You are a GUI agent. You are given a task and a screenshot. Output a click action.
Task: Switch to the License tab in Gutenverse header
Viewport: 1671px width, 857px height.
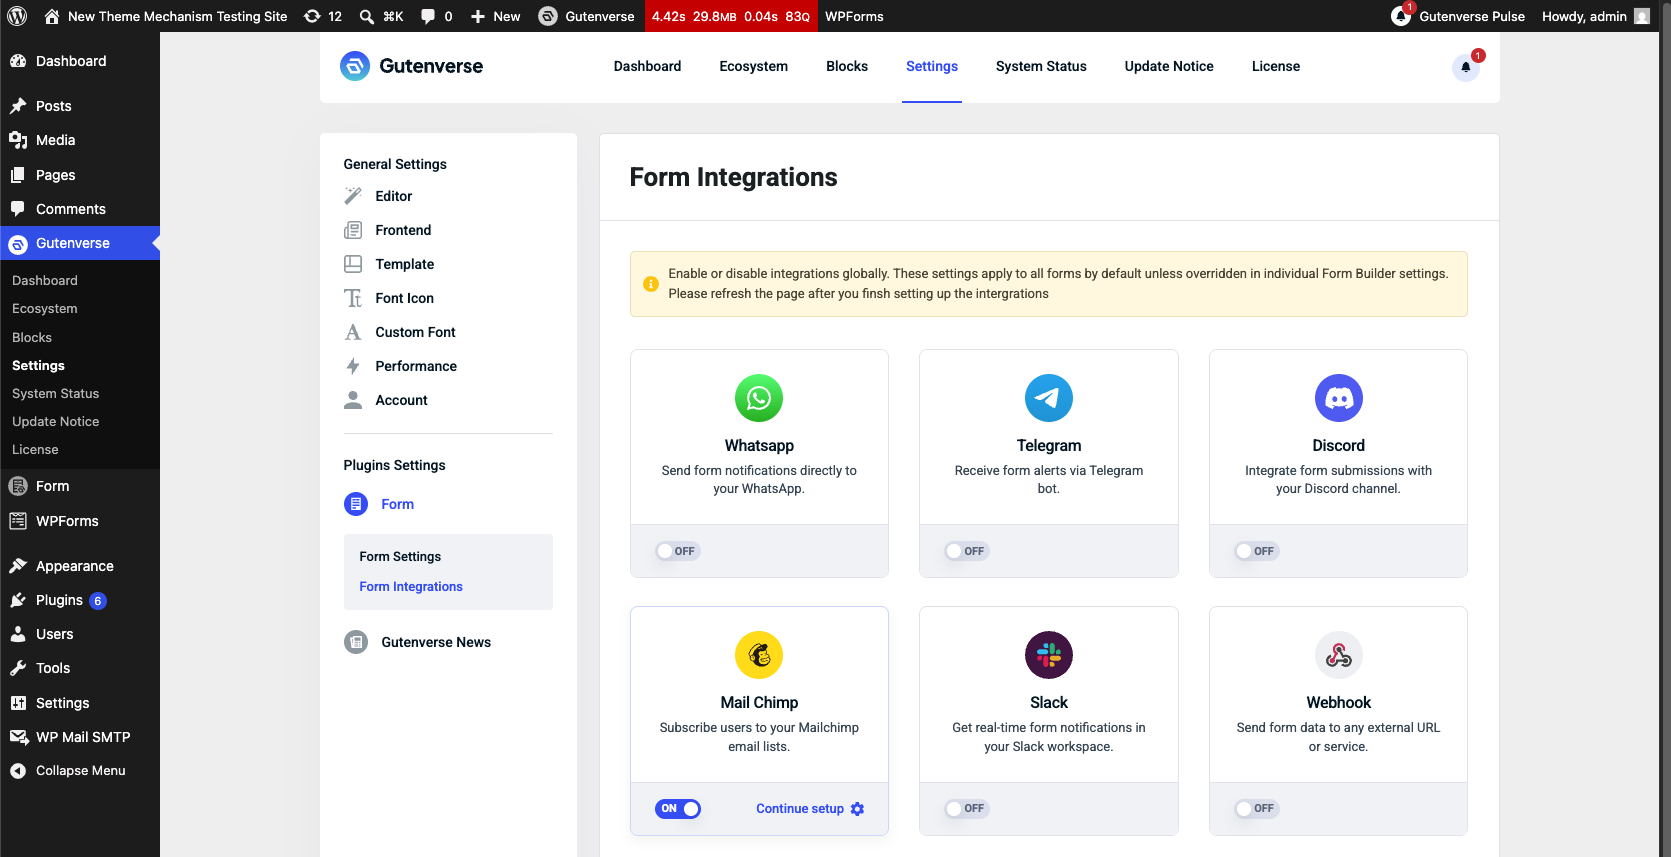tap(1276, 66)
